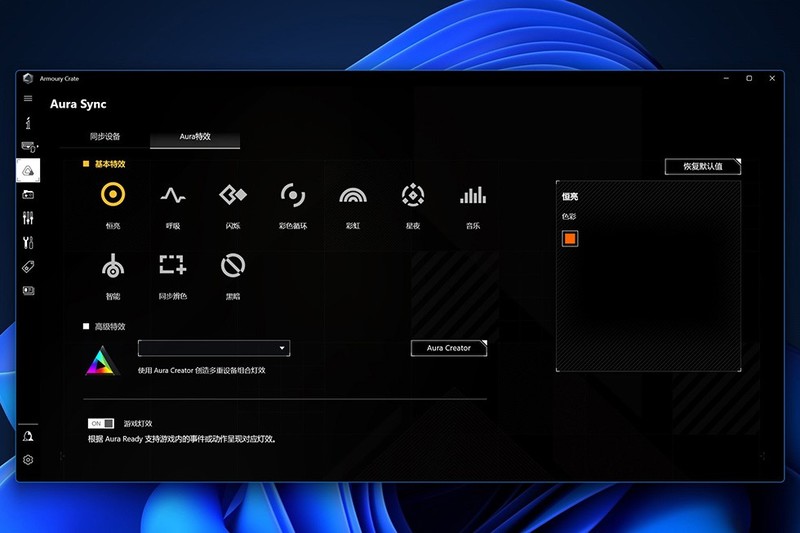Switch to the 同步设备 tab
This screenshot has width=800, height=533.
[105, 136]
